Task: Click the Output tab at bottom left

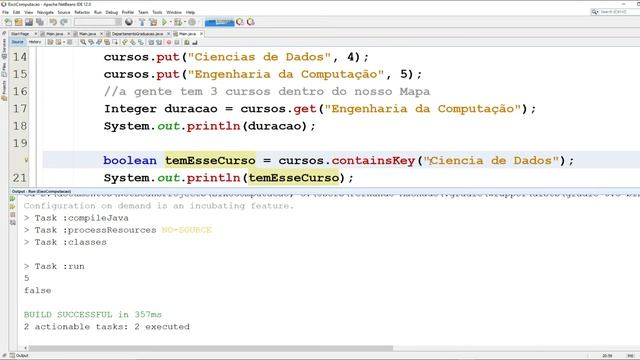Action: (19, 356)
